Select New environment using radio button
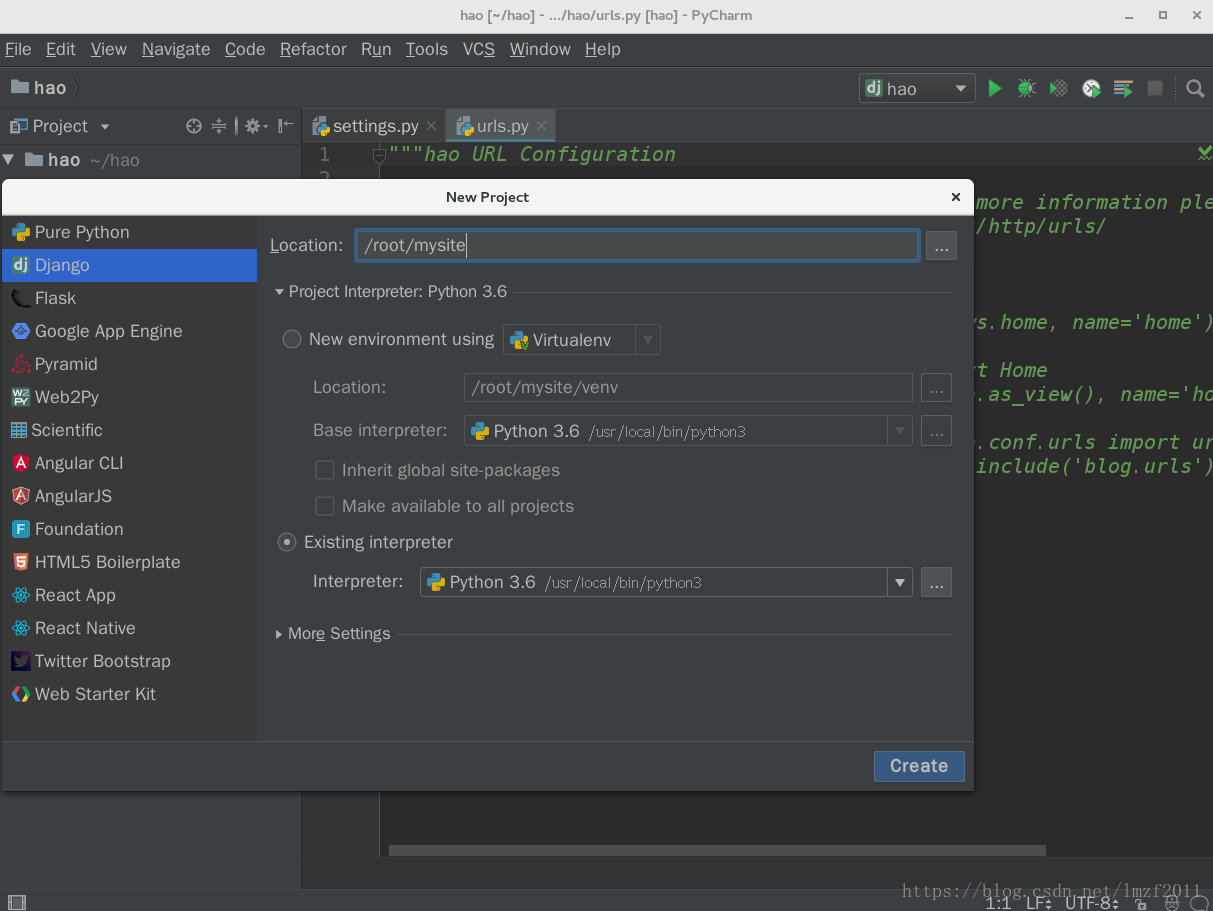The height and width of the screenshot is (911, 1213). coord(292,339)
